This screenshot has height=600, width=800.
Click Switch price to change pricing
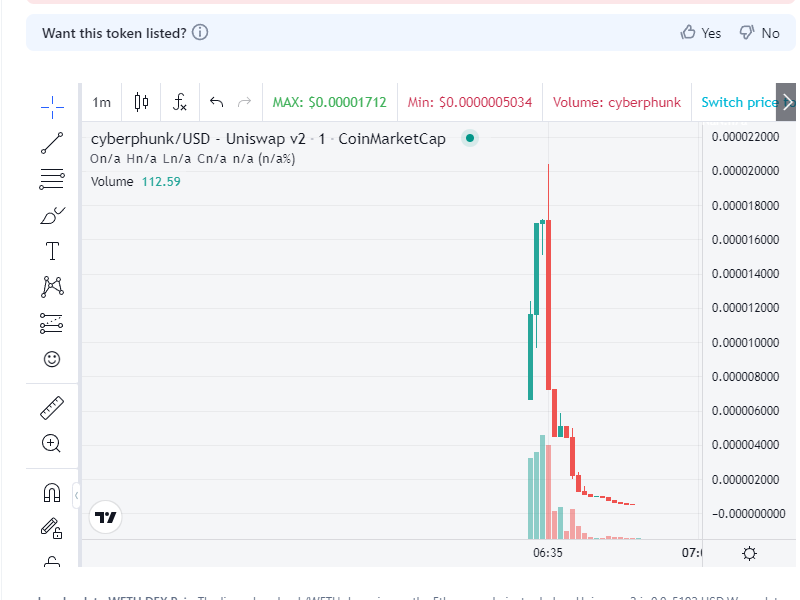coord(741,101)
